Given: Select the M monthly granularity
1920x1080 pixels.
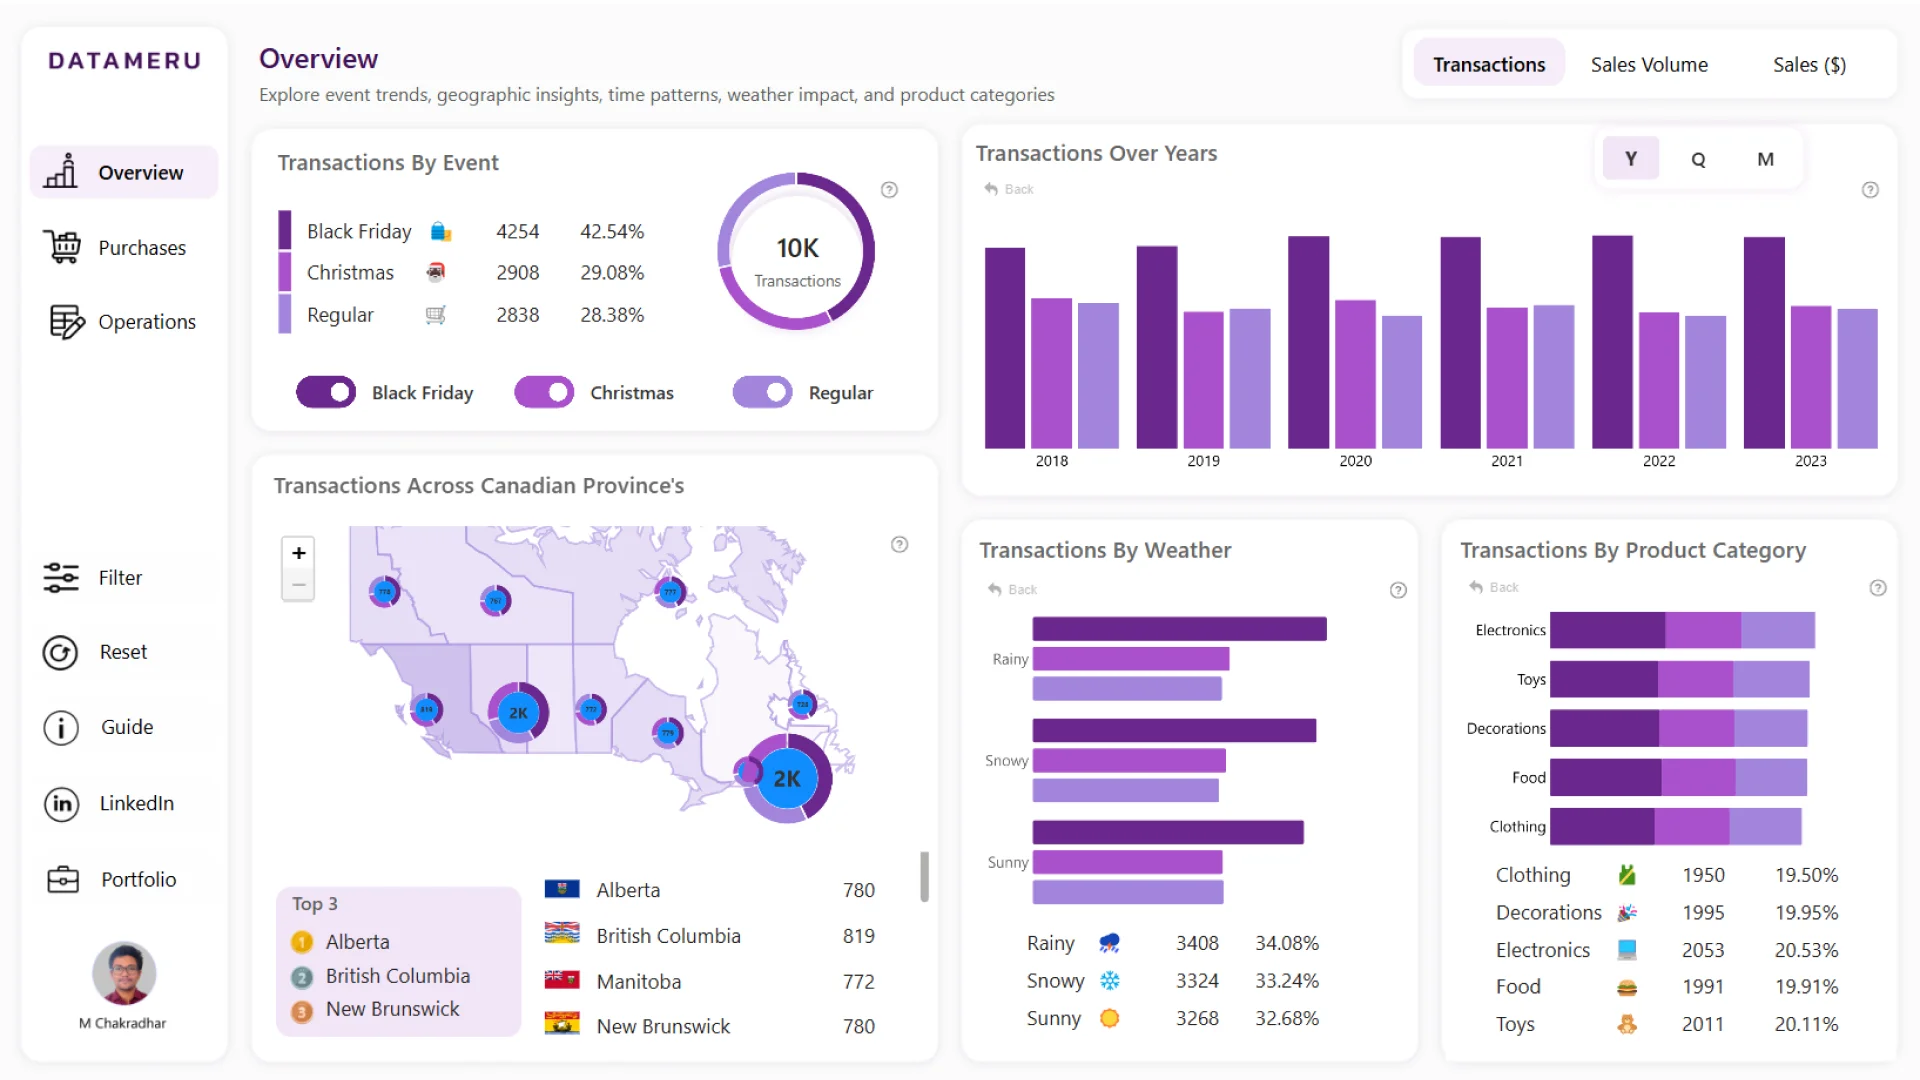Looking at the screenshot, I should 1766,159.
